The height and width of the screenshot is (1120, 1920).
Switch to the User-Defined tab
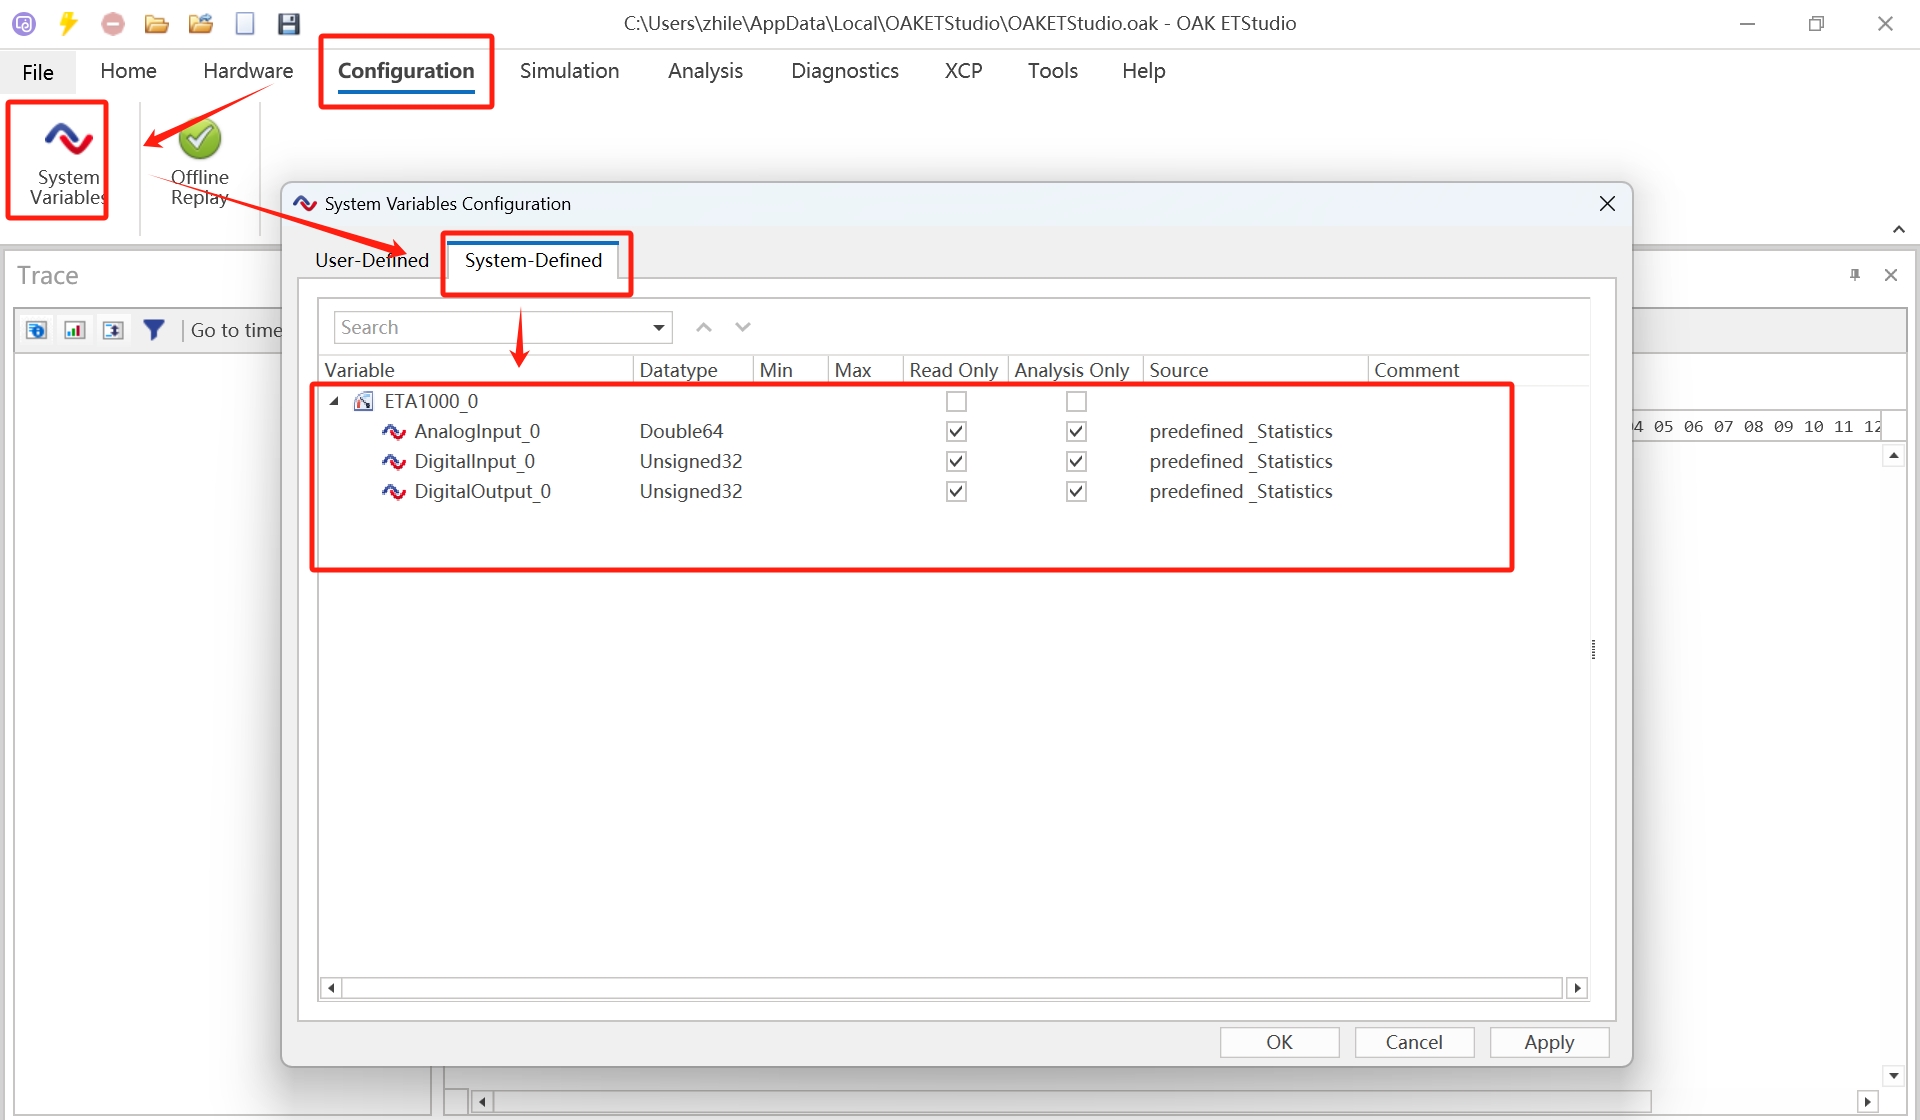click(x=371, y=260)
